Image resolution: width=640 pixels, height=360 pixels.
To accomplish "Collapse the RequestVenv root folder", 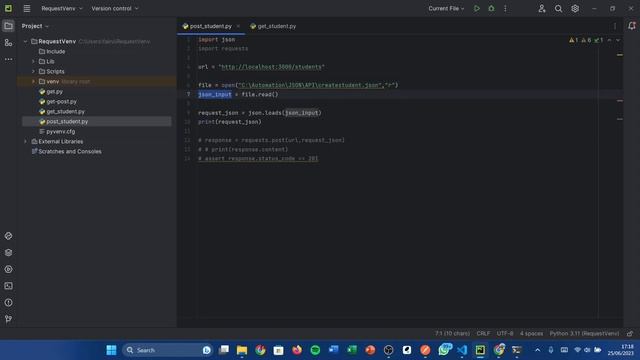I will point(25,41).
